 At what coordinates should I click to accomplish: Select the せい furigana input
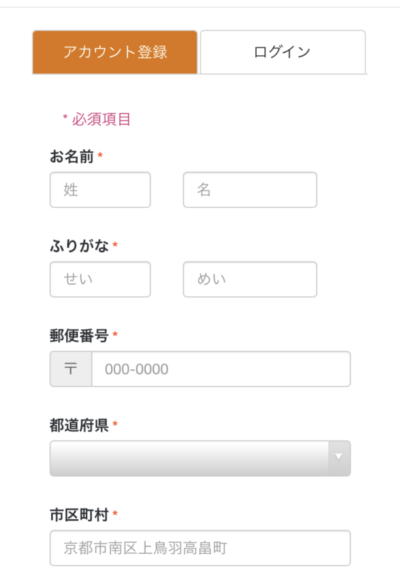pos(100,279)
